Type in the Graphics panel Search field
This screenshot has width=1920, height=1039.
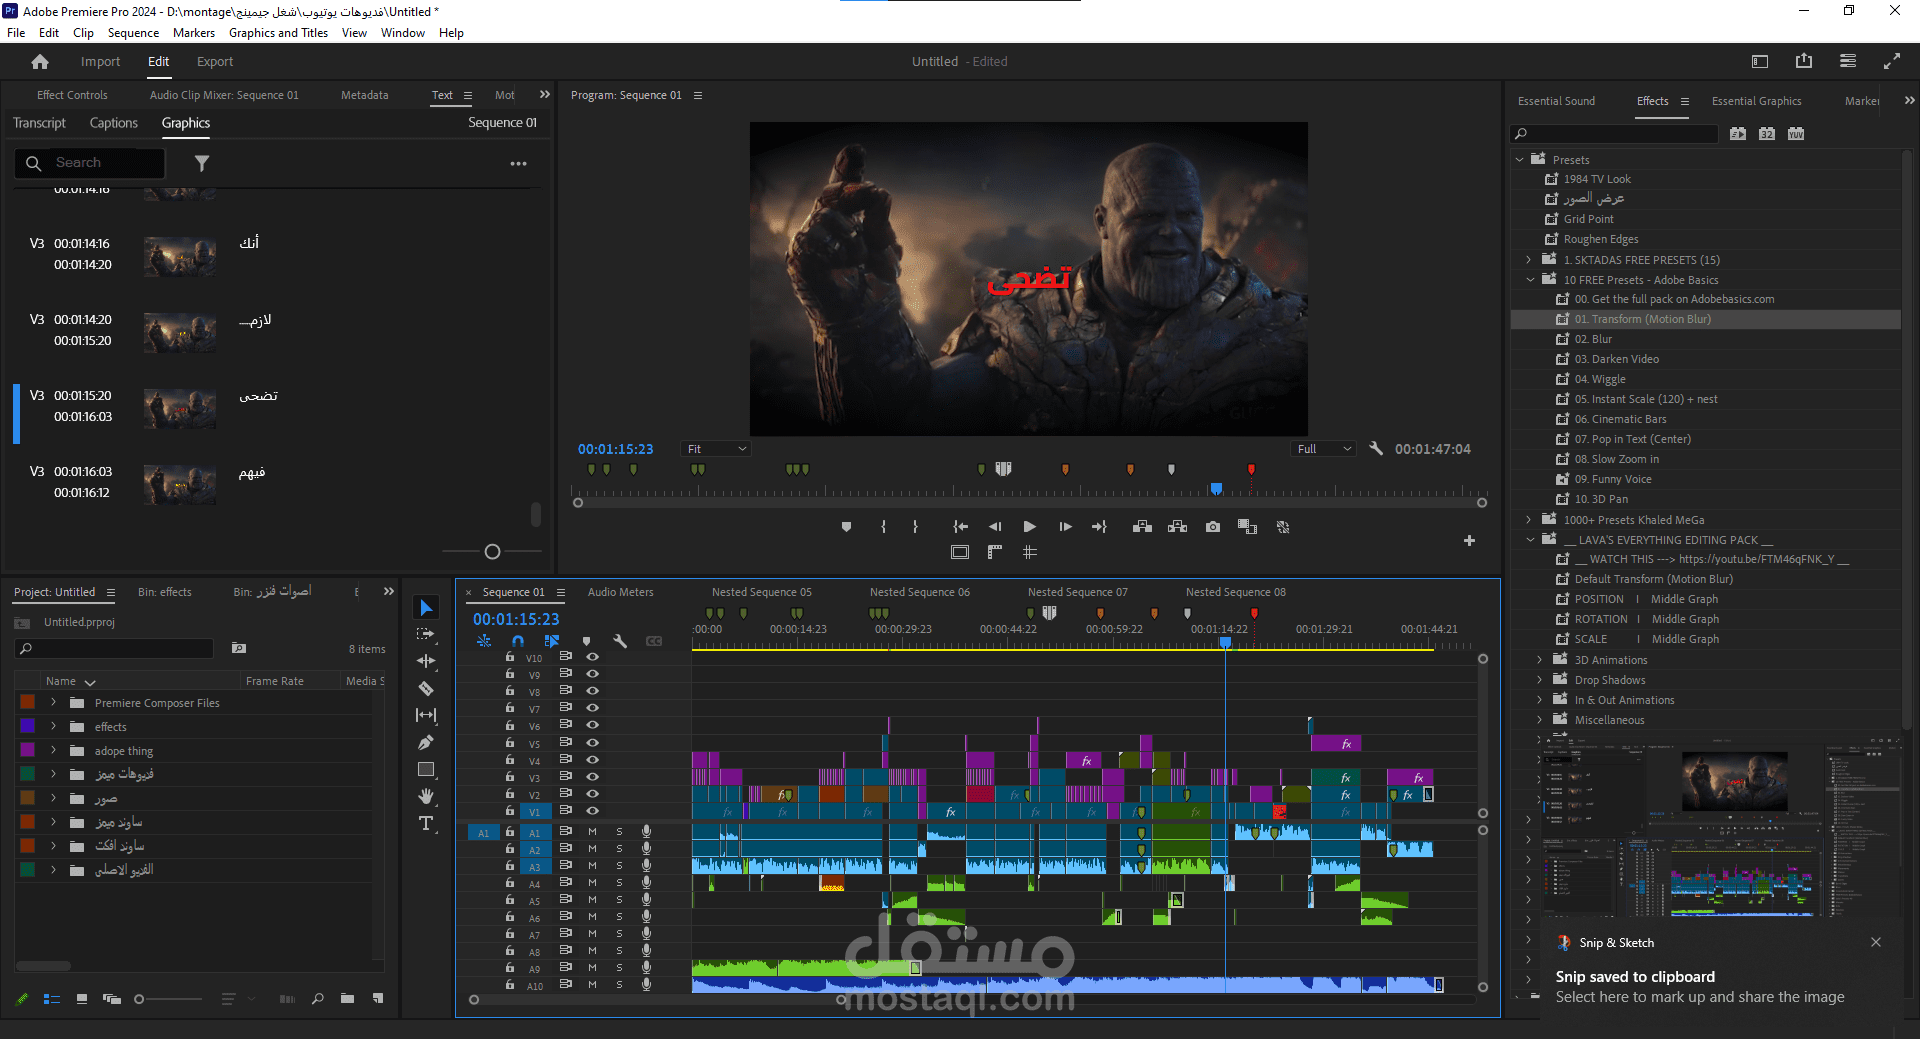[x=100, y=163]
